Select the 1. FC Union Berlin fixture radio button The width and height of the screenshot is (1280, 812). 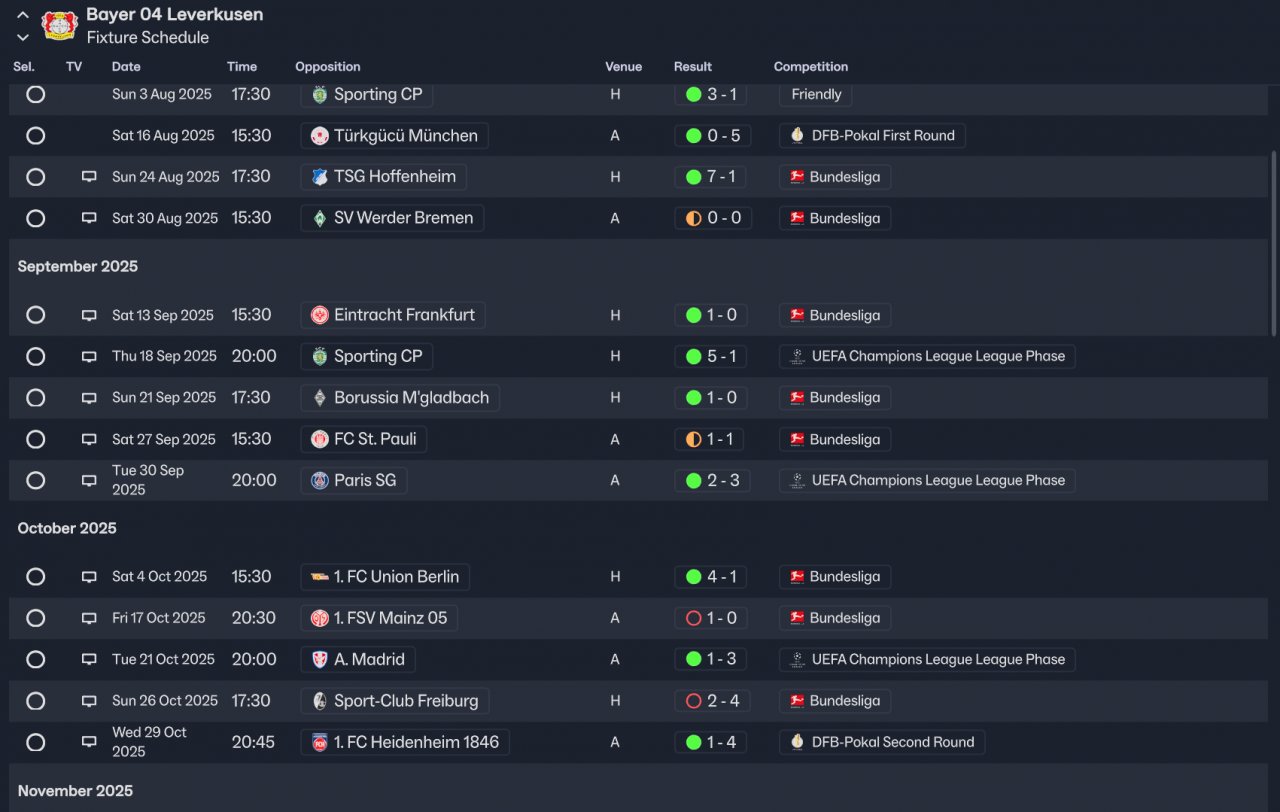(x=36, y=577)
